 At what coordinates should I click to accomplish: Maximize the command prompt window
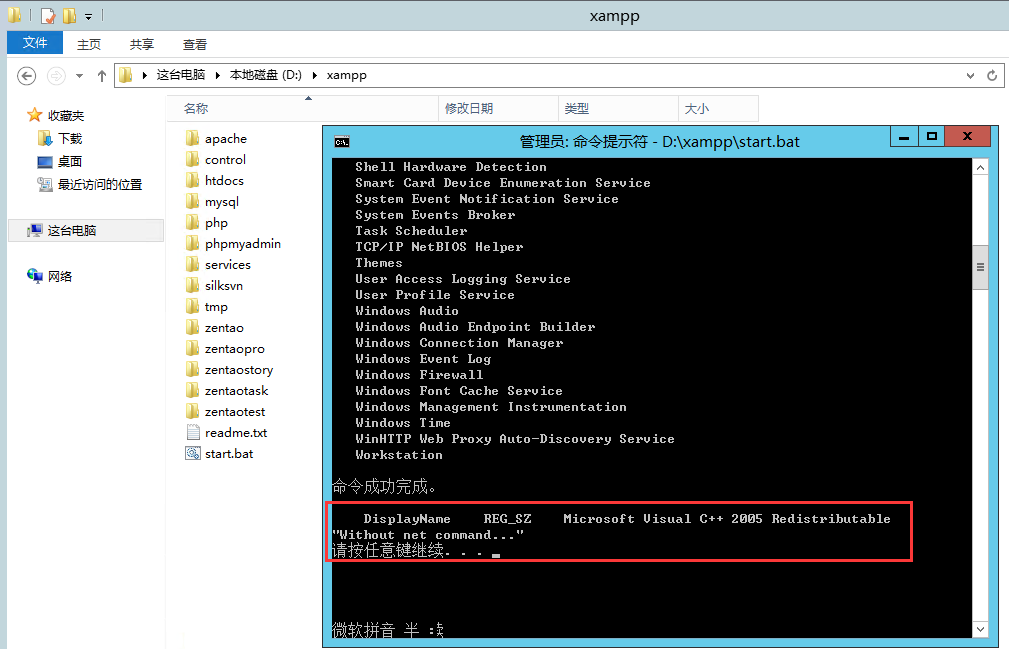tap(931, 136)
